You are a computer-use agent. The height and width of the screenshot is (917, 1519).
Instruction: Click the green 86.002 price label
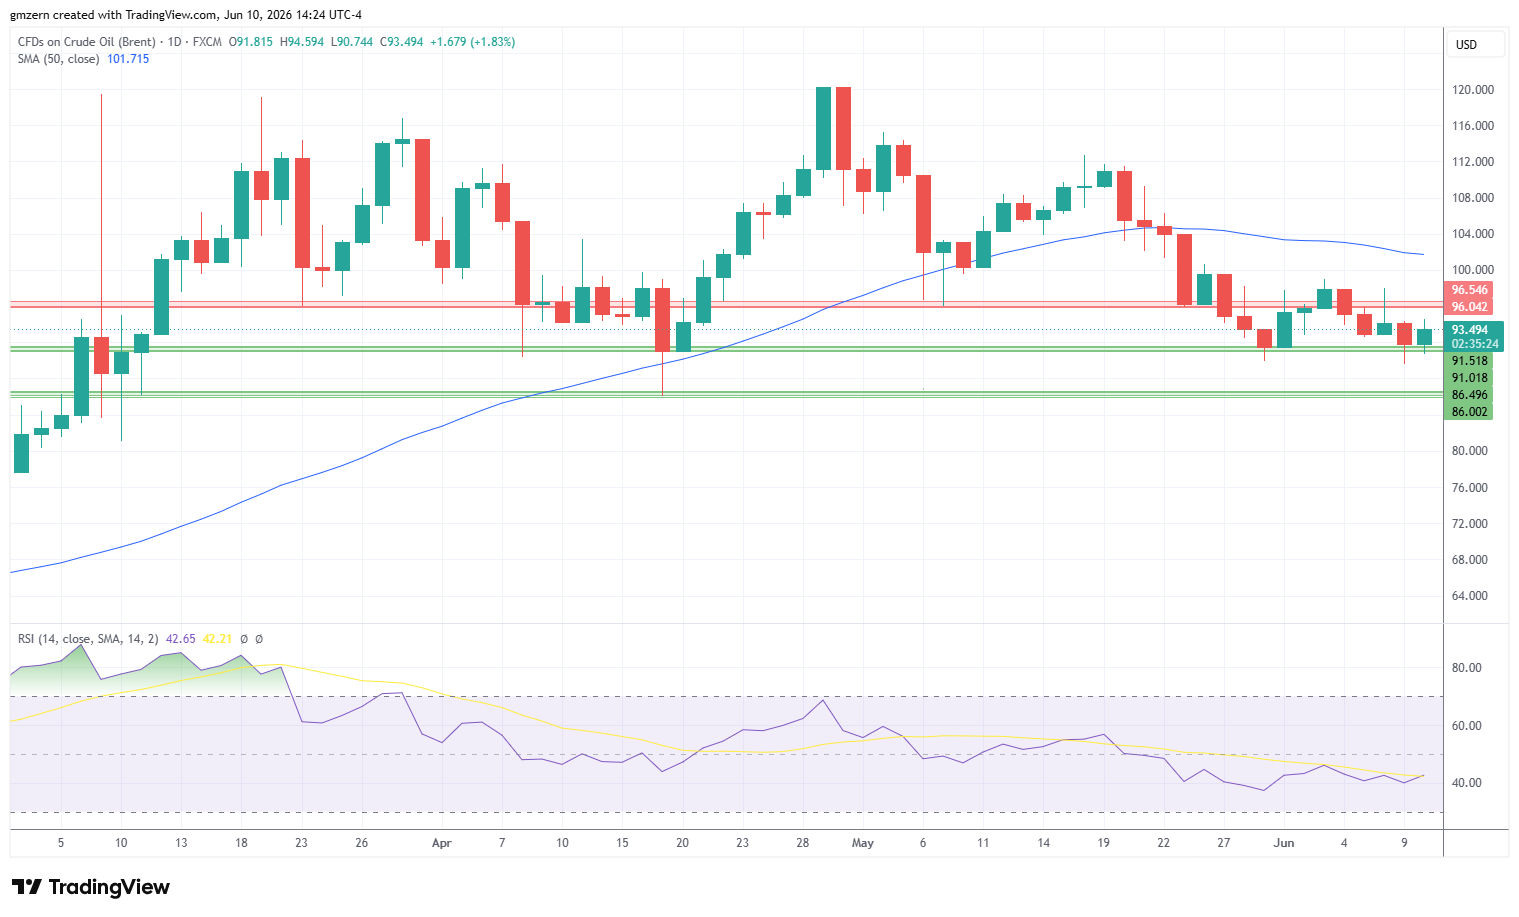(1469, 412)
